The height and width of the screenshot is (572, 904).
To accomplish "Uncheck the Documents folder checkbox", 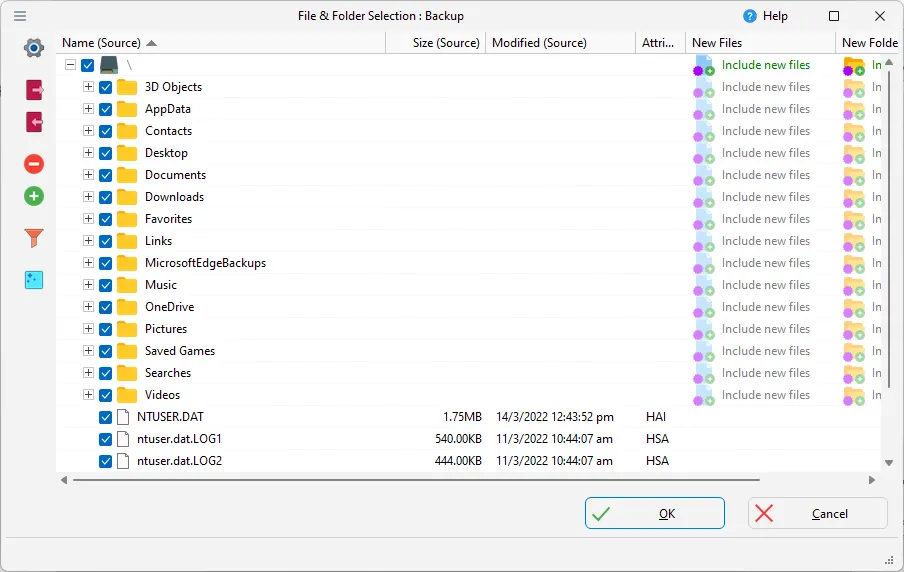I will point(106,175).
